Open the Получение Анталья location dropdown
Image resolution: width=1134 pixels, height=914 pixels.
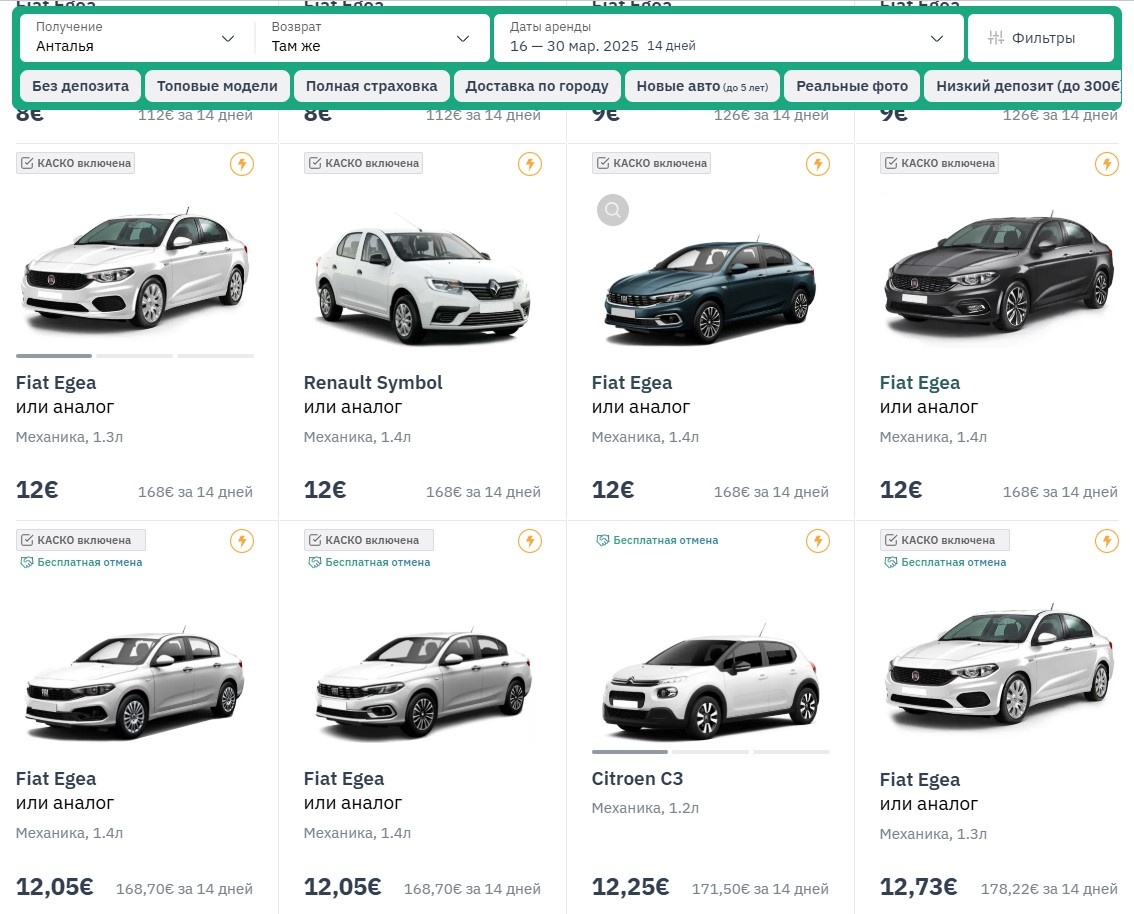point(136,38)
